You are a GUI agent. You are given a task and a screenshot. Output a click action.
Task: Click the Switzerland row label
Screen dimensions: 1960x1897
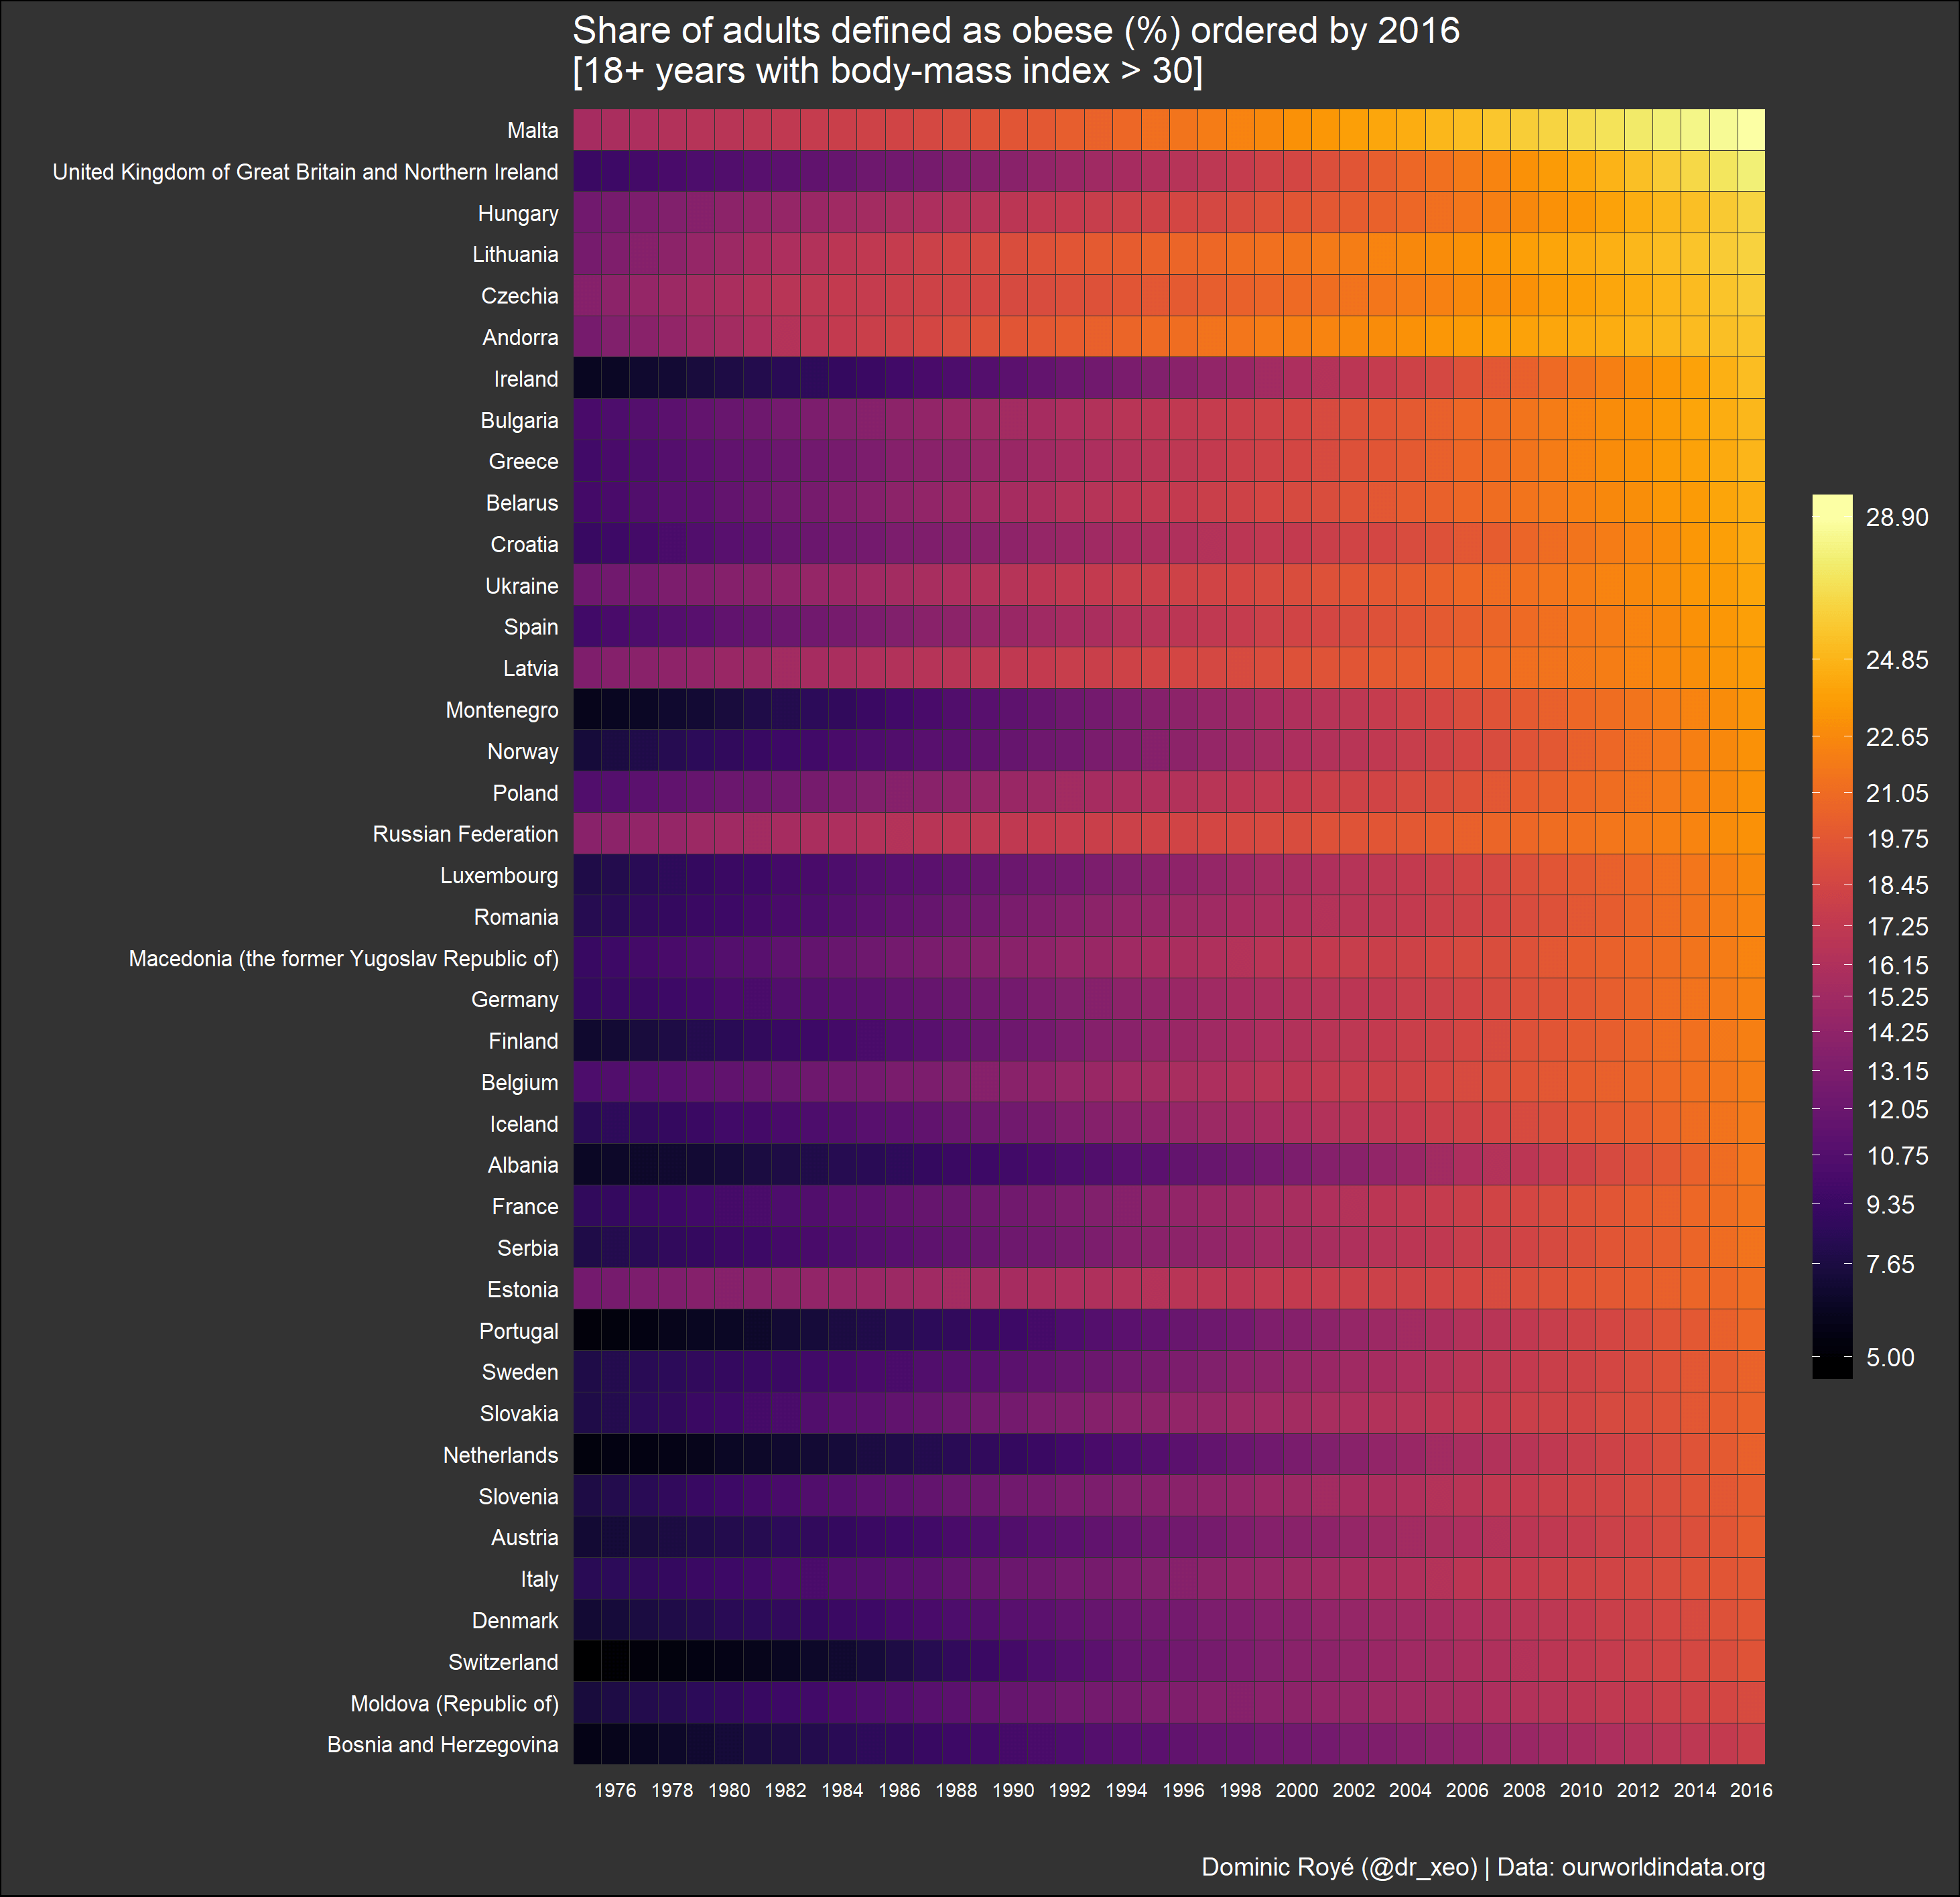coord(503,1662)
